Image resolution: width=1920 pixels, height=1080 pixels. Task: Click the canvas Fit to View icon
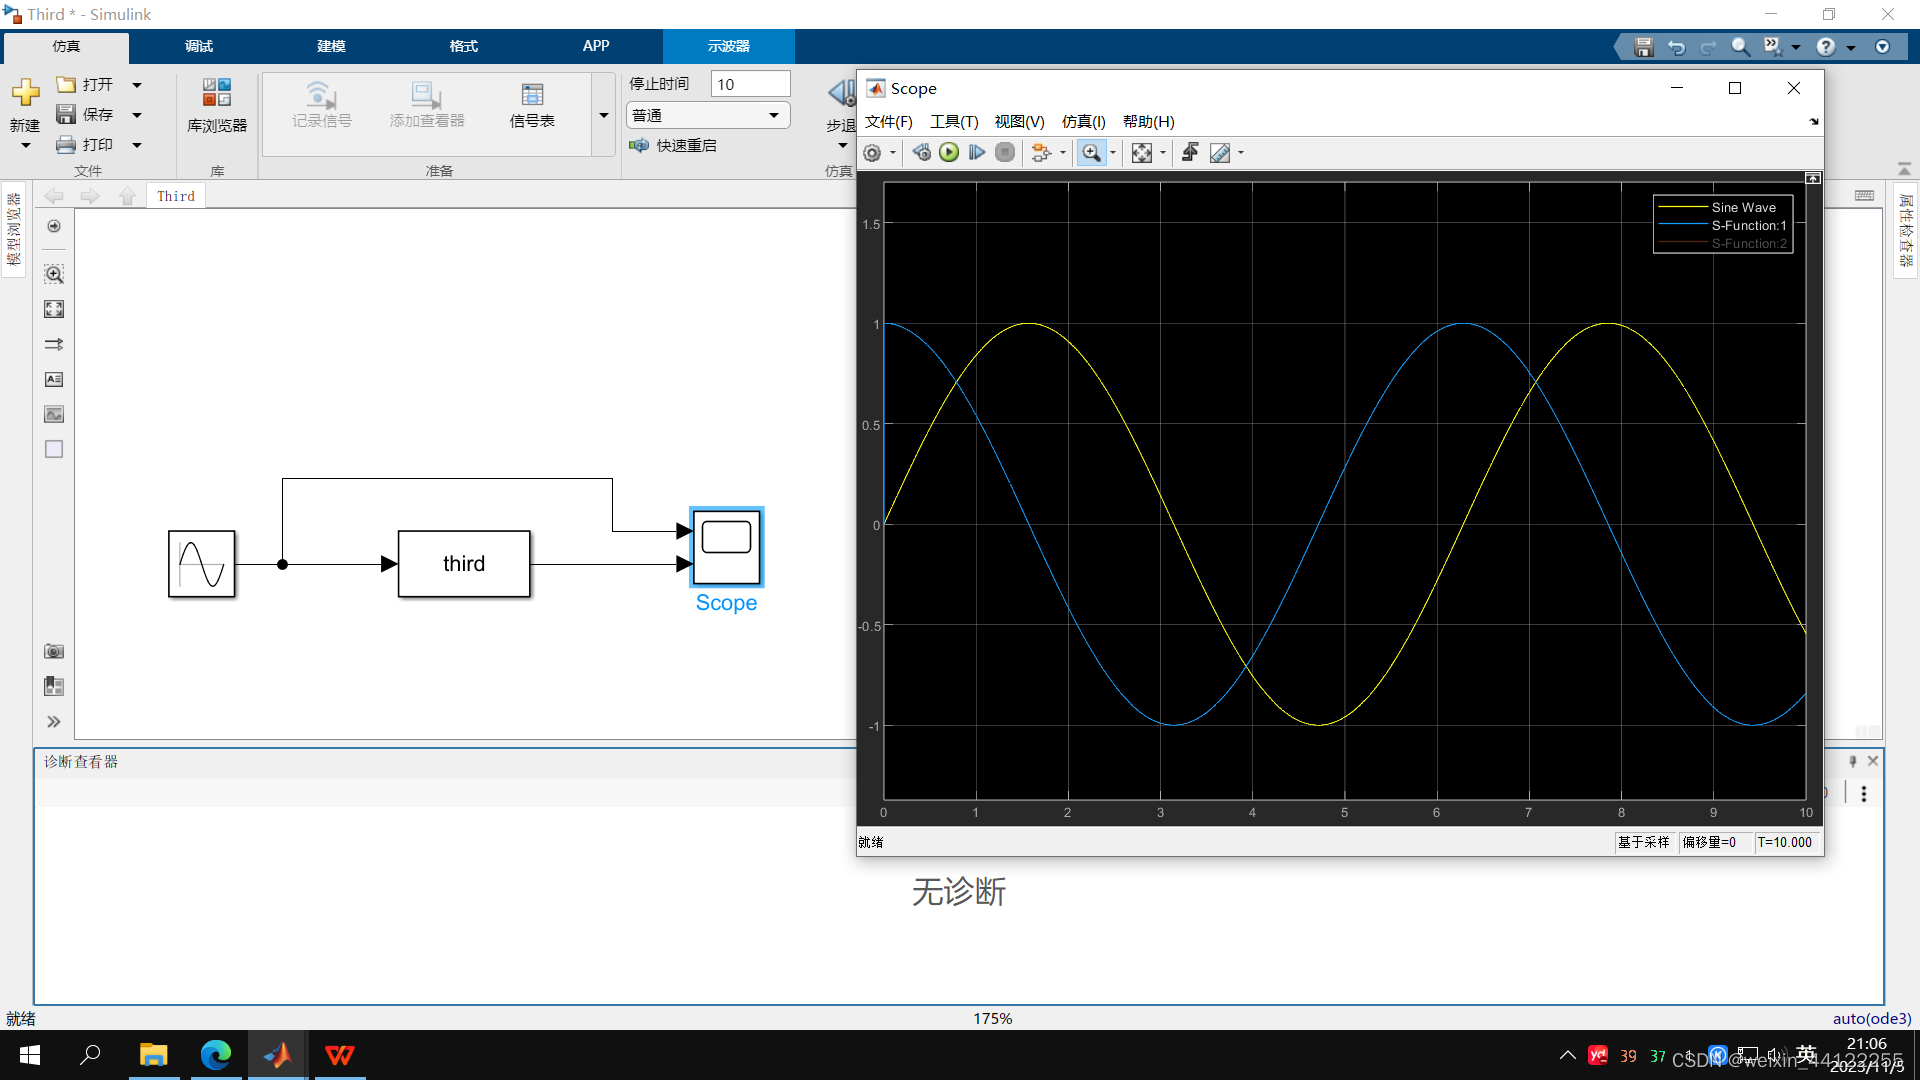tap(54, 309)
